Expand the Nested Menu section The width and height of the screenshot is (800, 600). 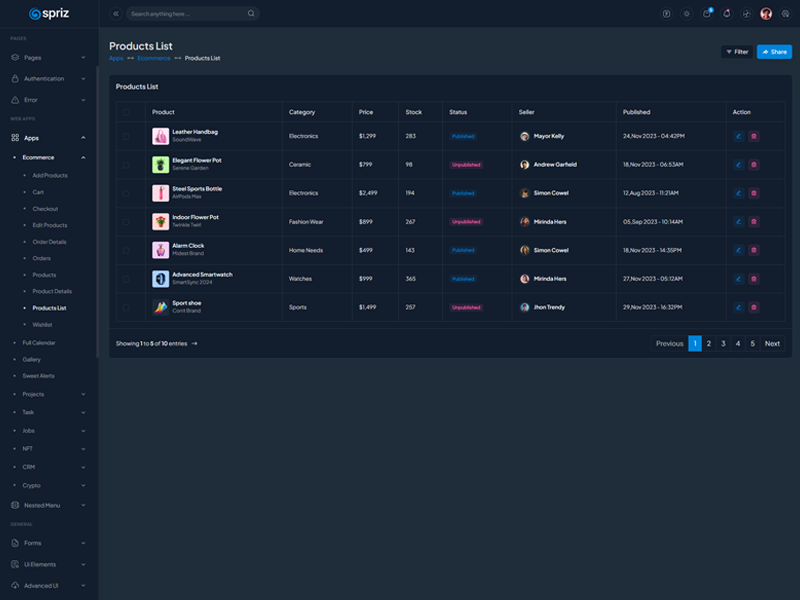48,505
